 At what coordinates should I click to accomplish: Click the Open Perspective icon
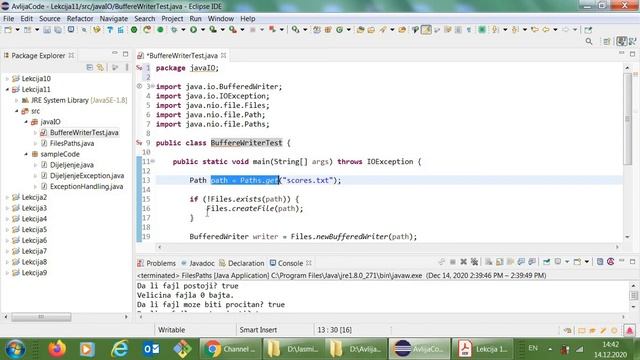pos(607,41)
